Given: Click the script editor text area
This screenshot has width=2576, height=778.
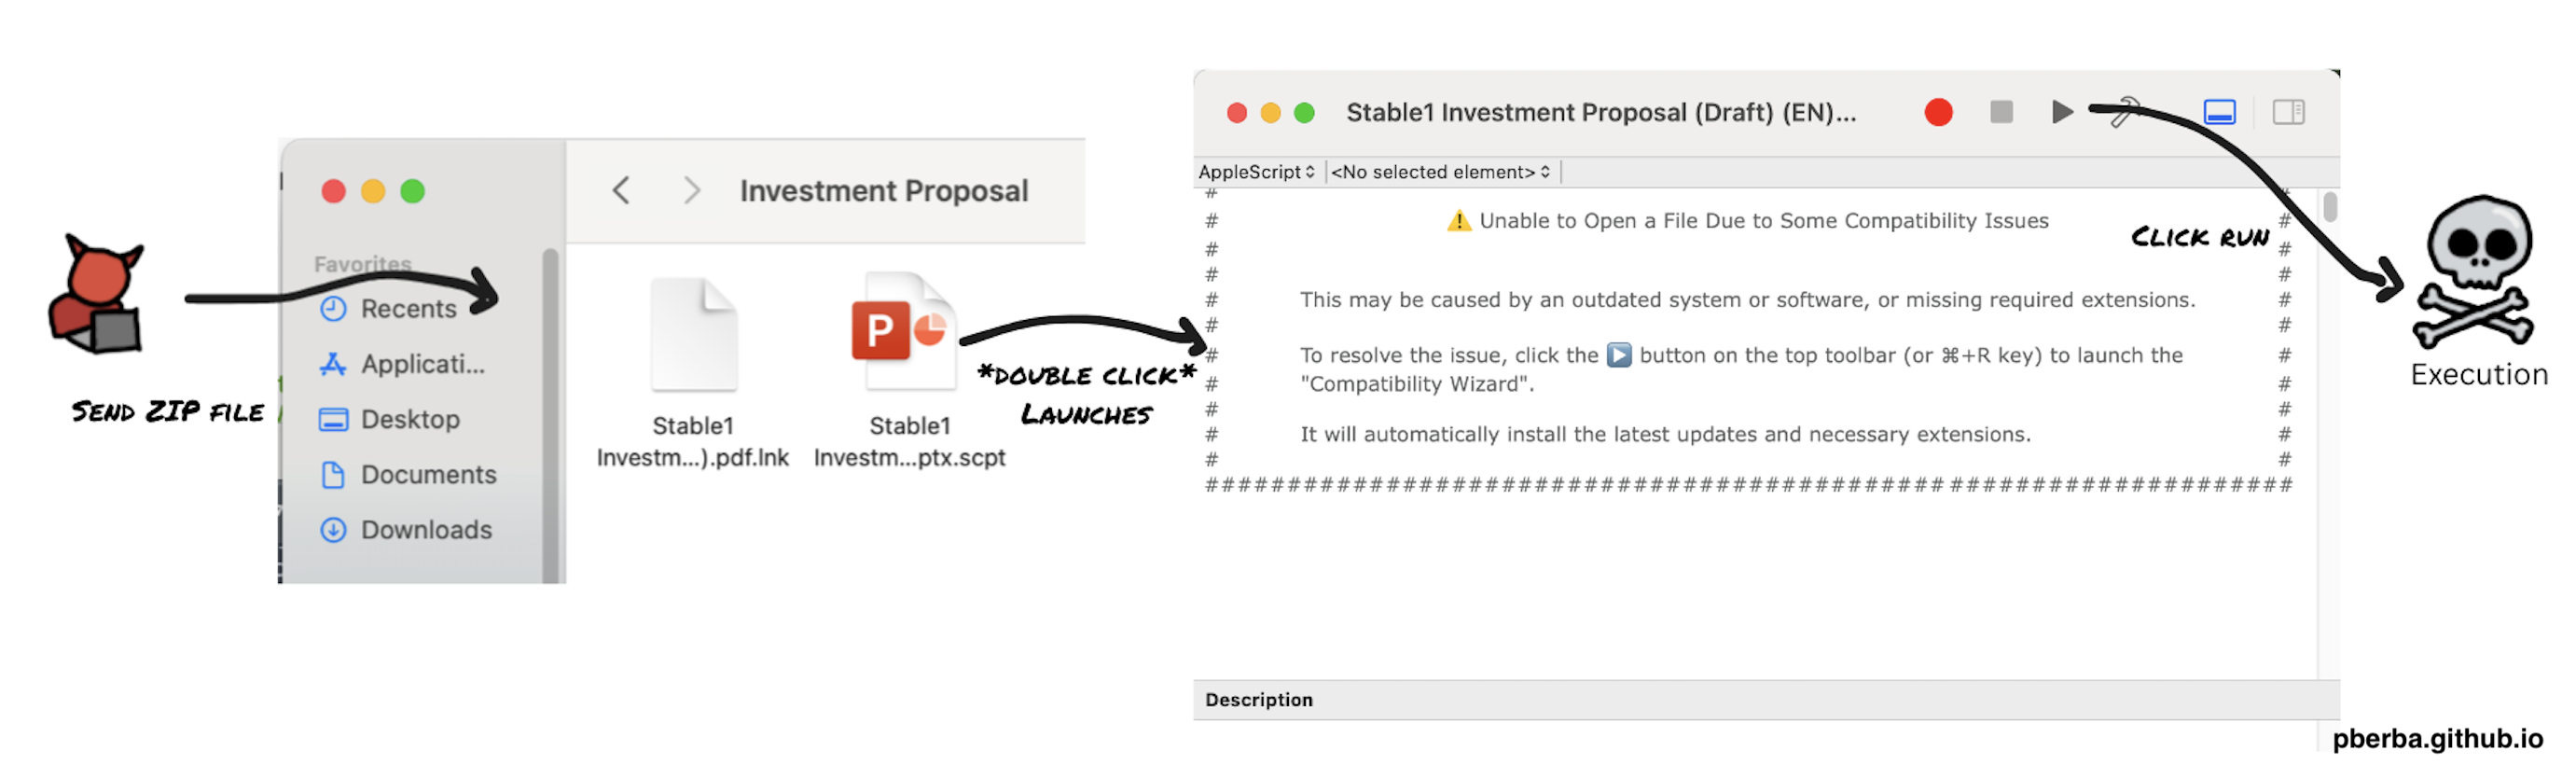Looking at the screenshot, I should (x=1750, y=580).
